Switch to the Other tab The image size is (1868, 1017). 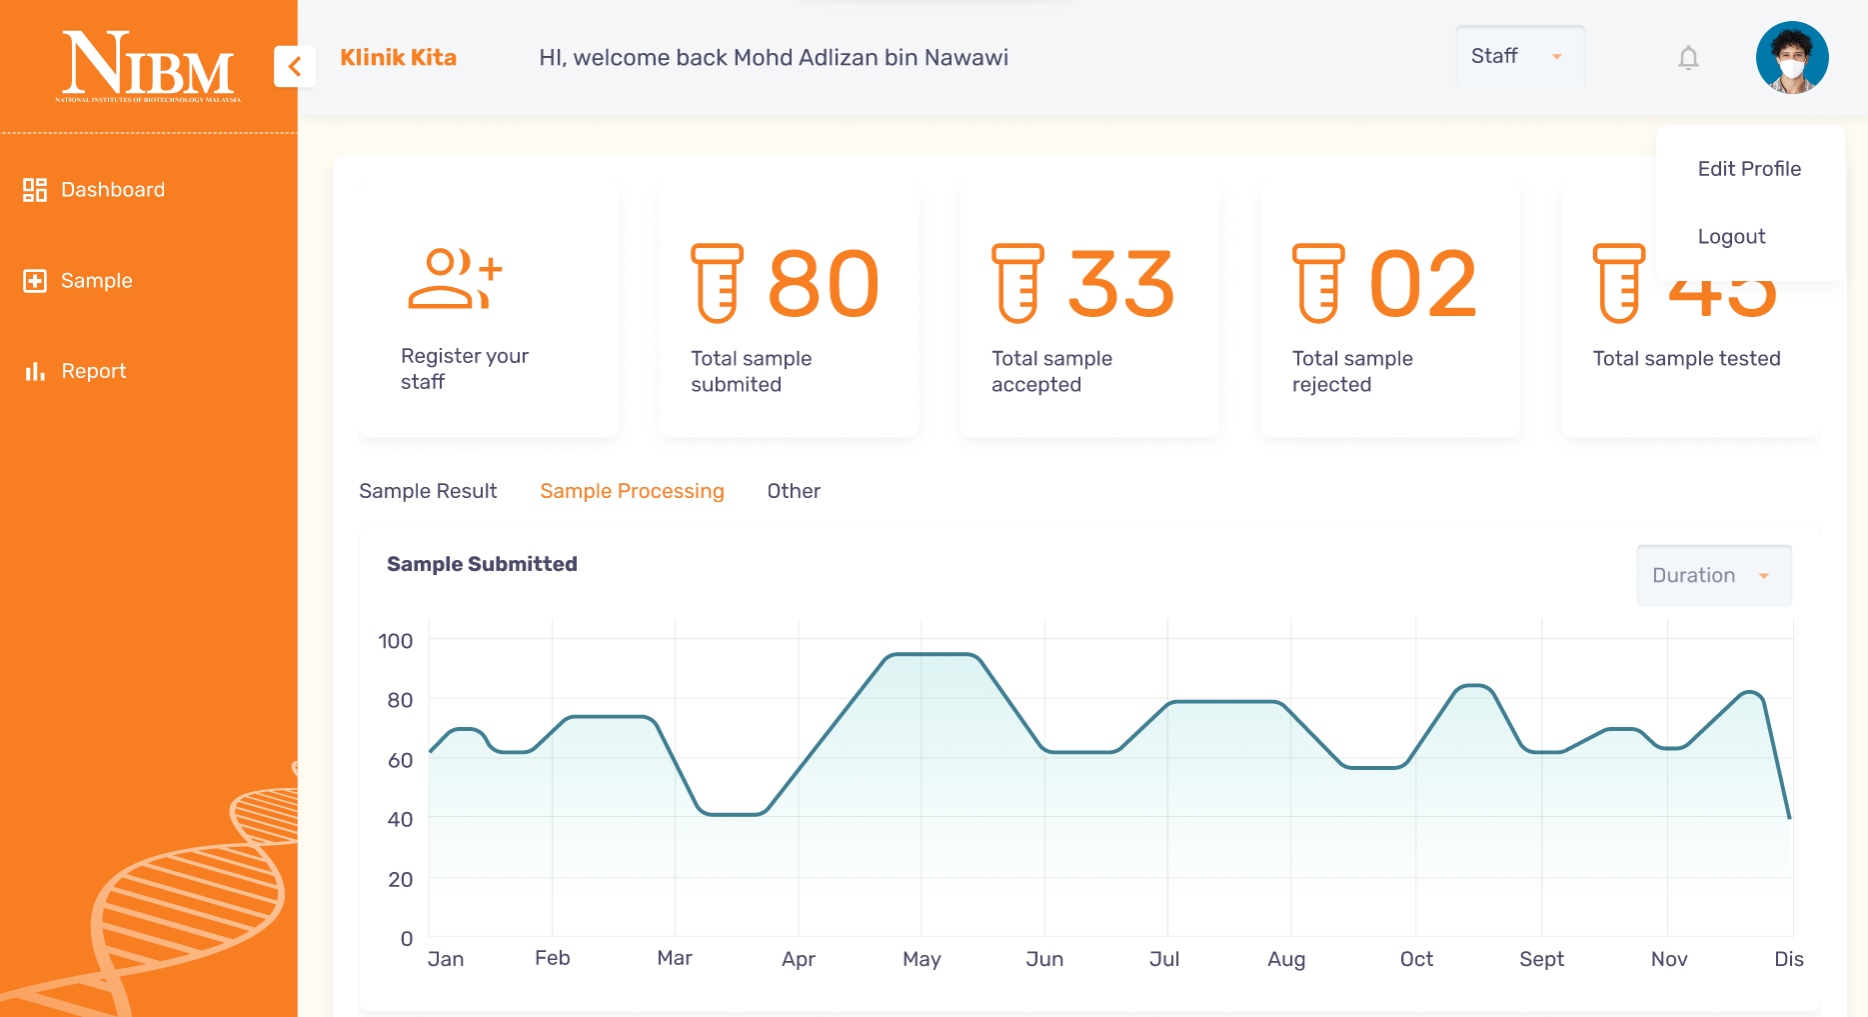point(793,491)
